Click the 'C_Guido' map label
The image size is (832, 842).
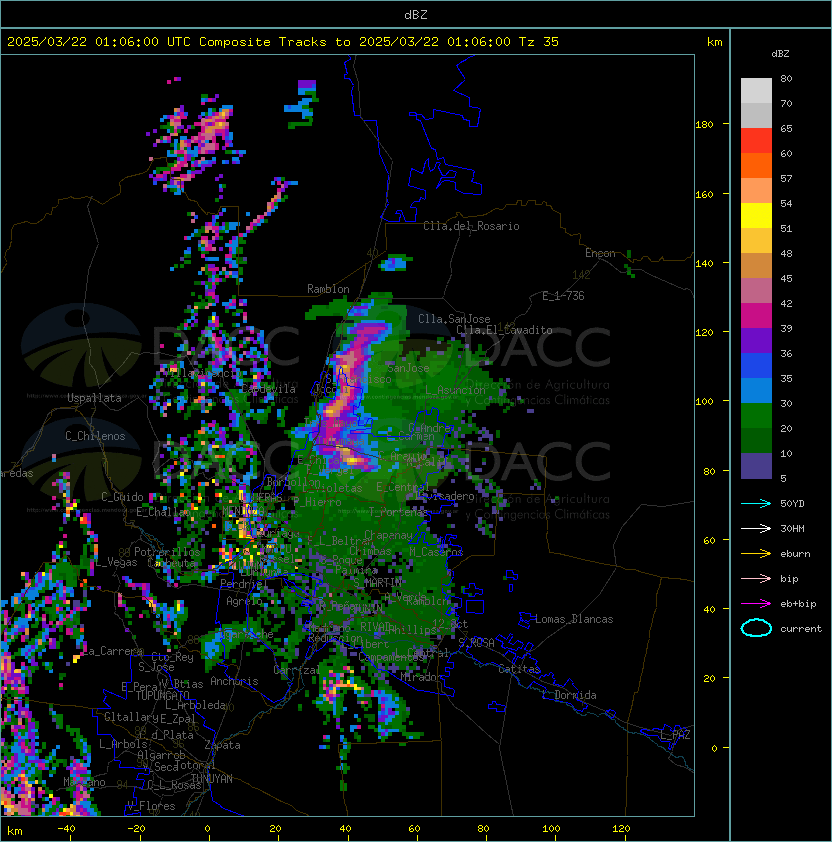click(122, 497)
